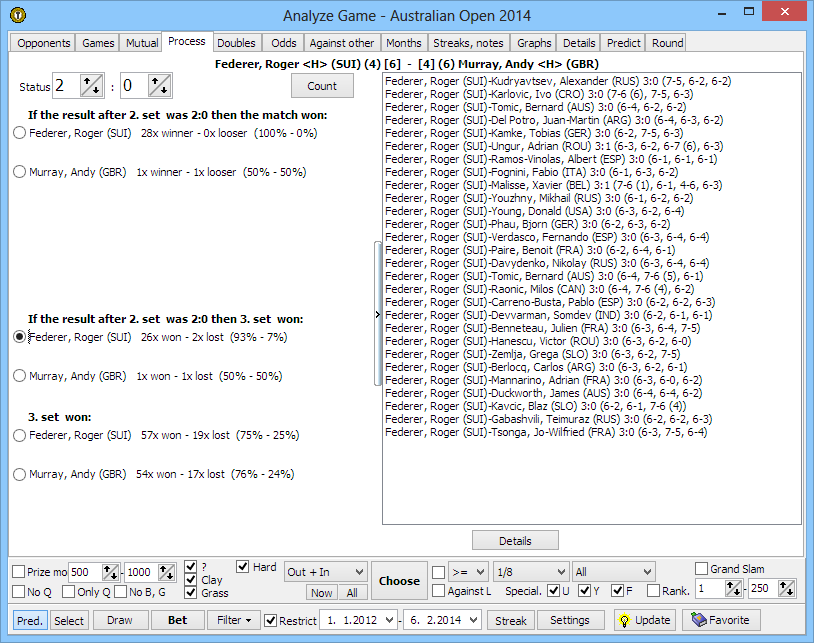Click the Bet button
Viewport: 814px width, 643px height.
pyautogui.click(x=178, y=620)
